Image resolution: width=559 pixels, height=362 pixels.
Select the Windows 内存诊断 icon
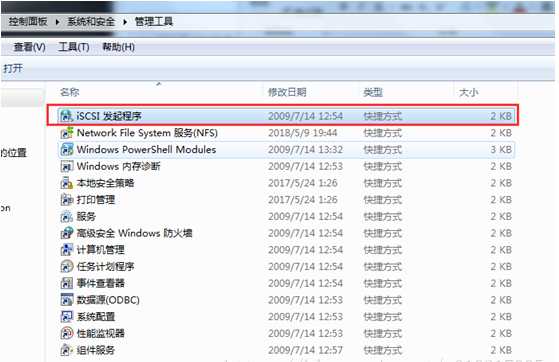click(67, 166)
